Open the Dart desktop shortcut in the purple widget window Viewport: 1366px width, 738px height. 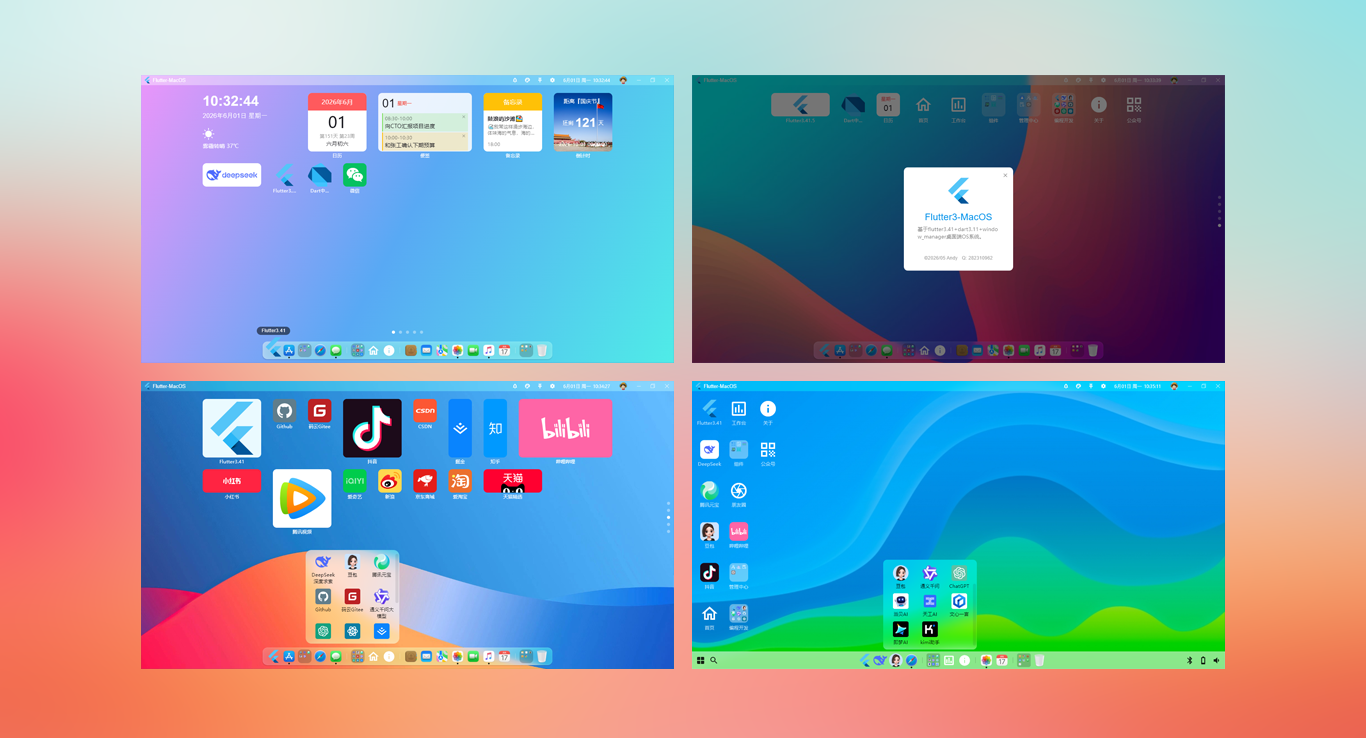320,175
